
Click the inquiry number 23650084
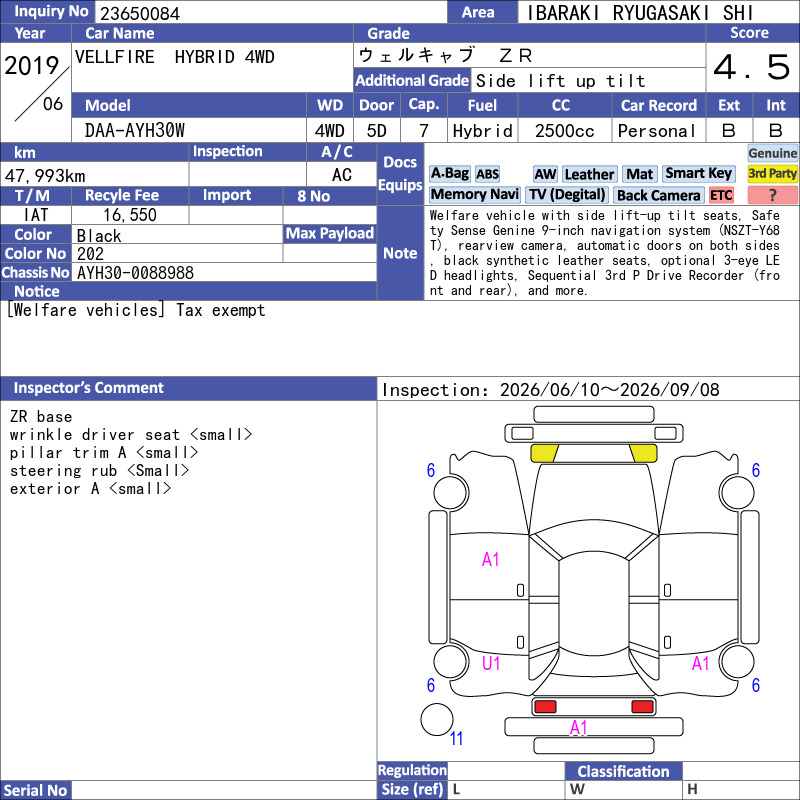(140, 13)
